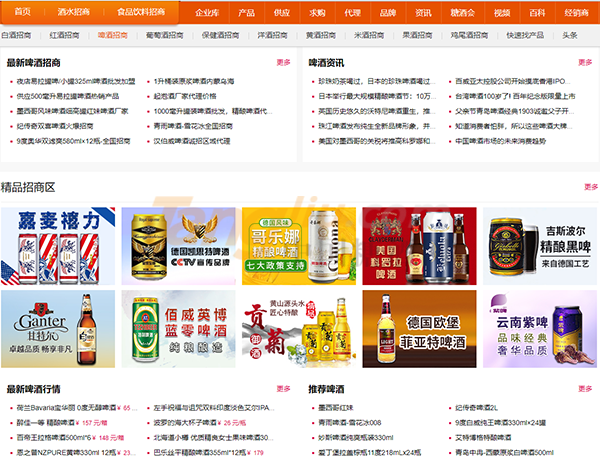Read news 珍珠奶茶喝过，日本的珍珠啤酒
600x464 pixels.
point(377,81)
